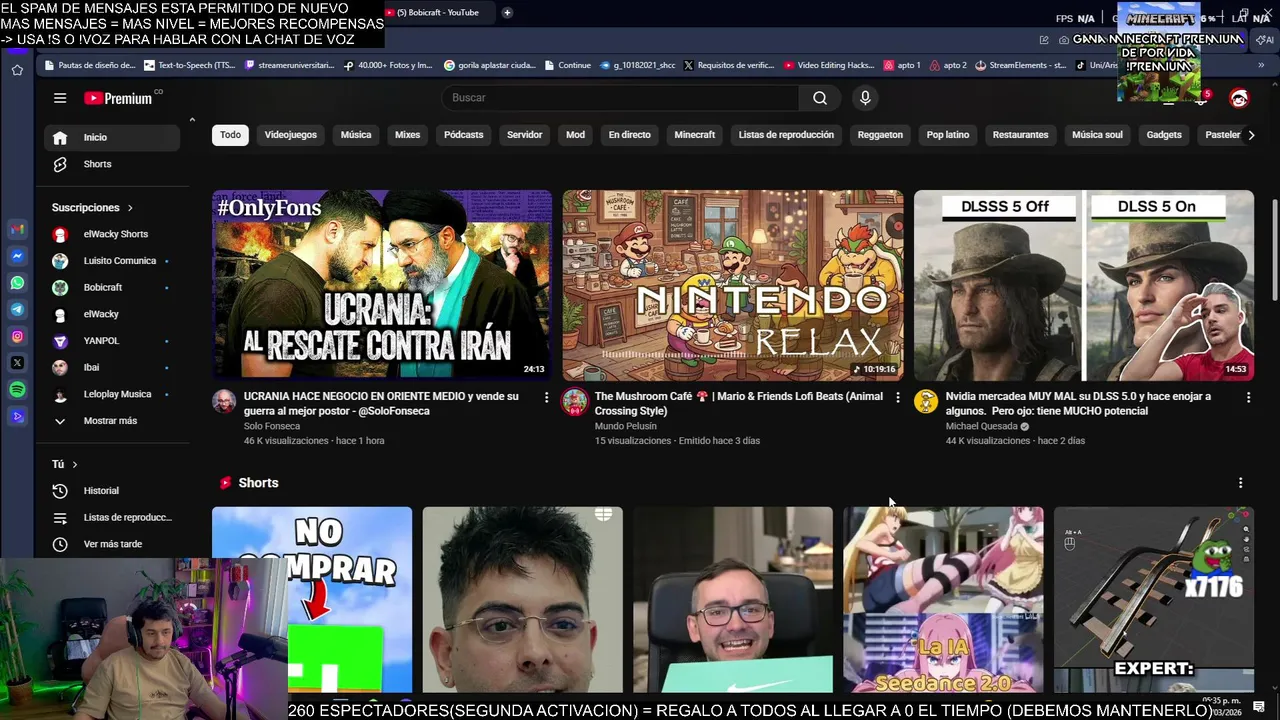Viewport: 1280px width, 720px height.
Task: Open Video Editing Hacks bookmark
Action: click(x=830, y=65)
